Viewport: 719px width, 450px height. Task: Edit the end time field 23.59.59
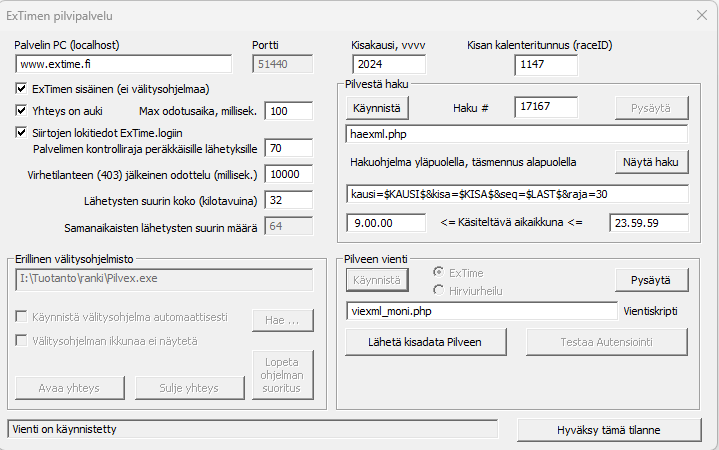point(648,223)
